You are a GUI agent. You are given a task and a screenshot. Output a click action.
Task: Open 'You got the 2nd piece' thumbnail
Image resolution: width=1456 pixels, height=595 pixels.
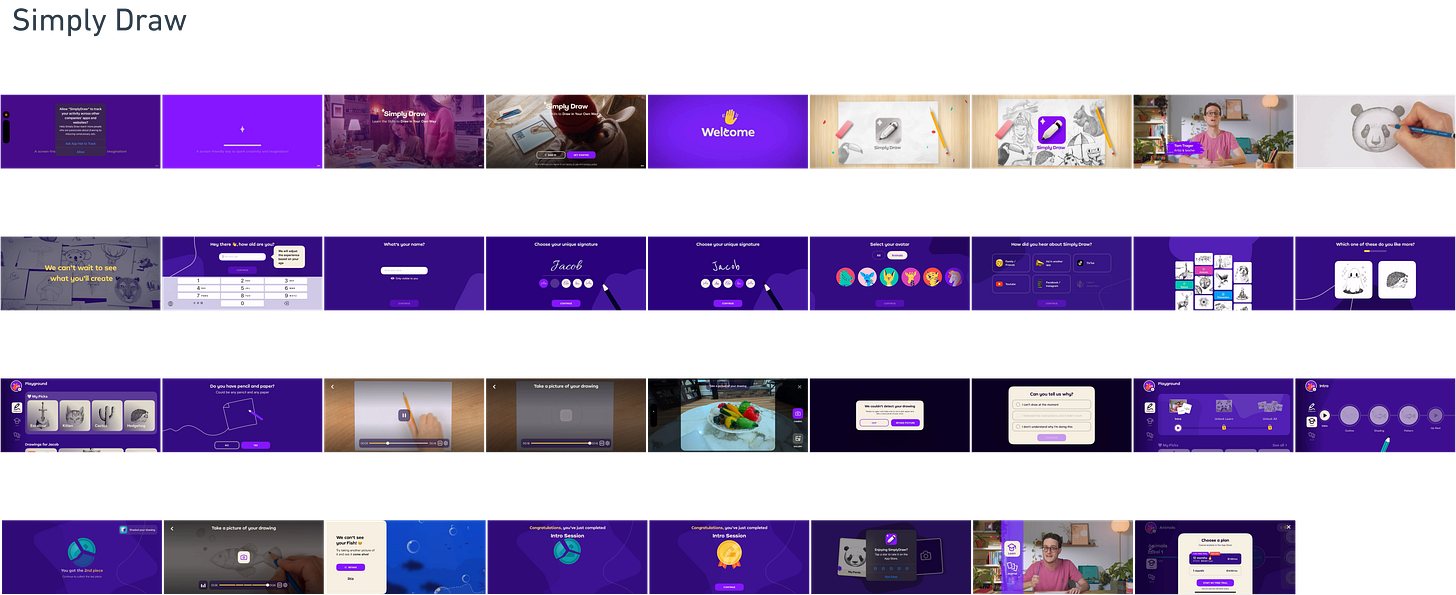[x=80, y=557]
